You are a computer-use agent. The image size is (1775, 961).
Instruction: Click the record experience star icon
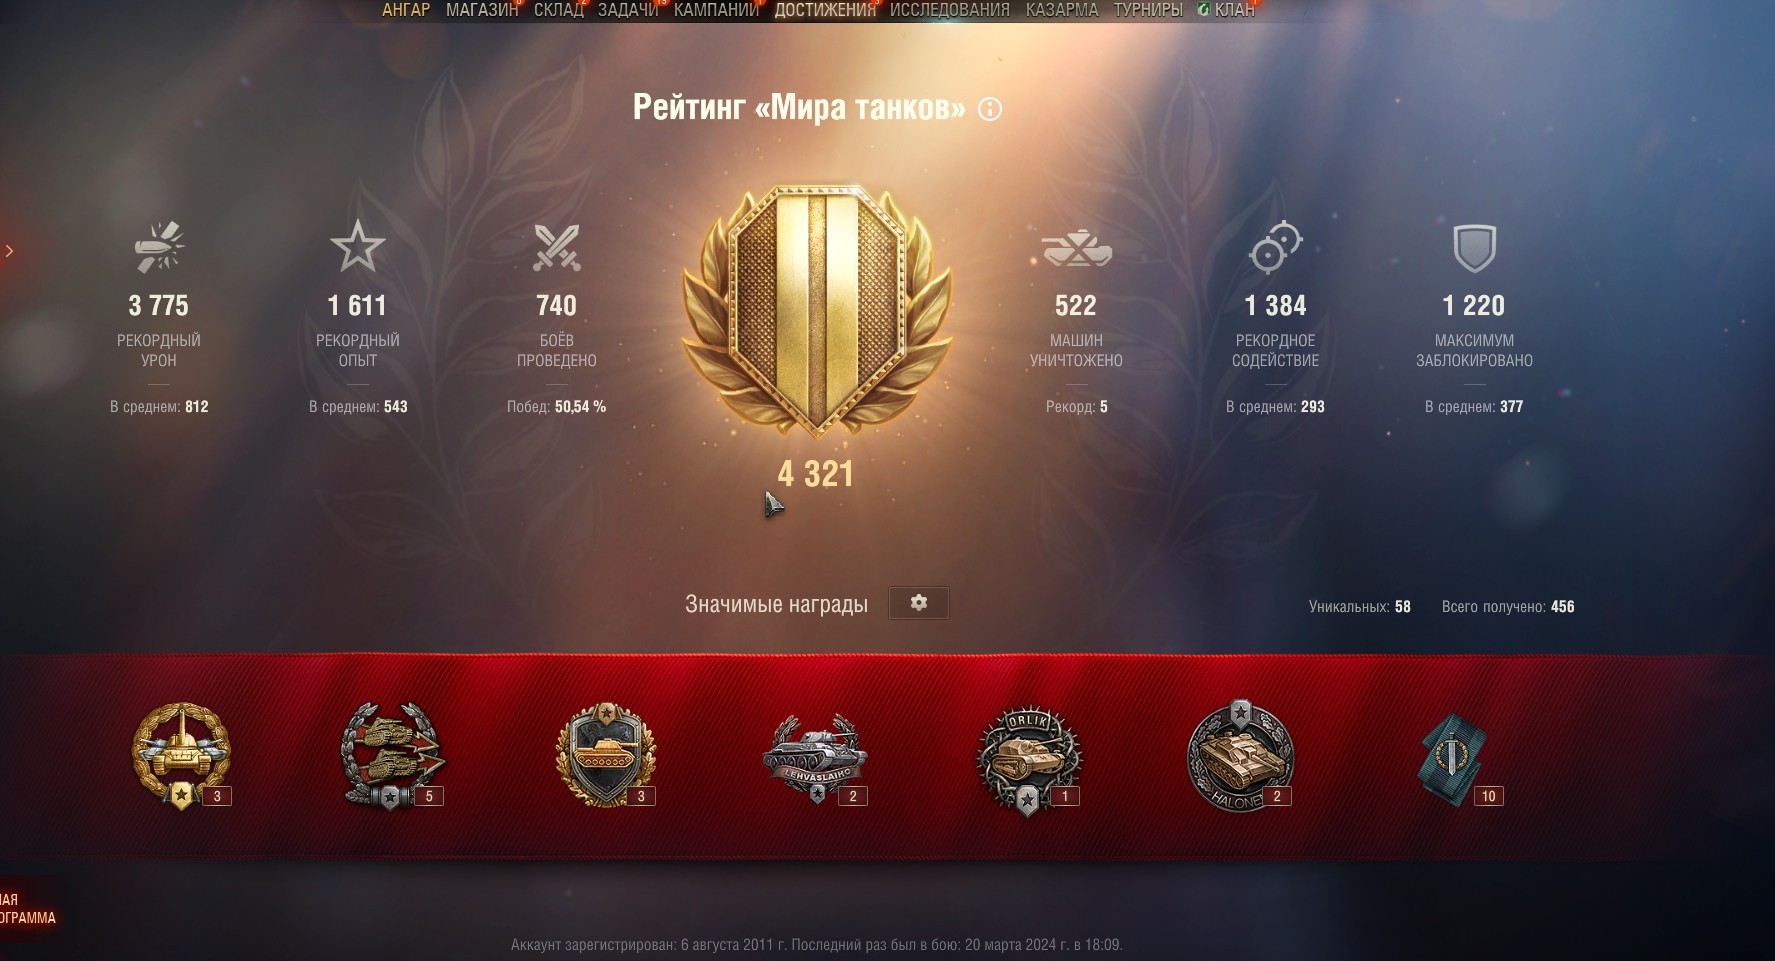point(358,247)
